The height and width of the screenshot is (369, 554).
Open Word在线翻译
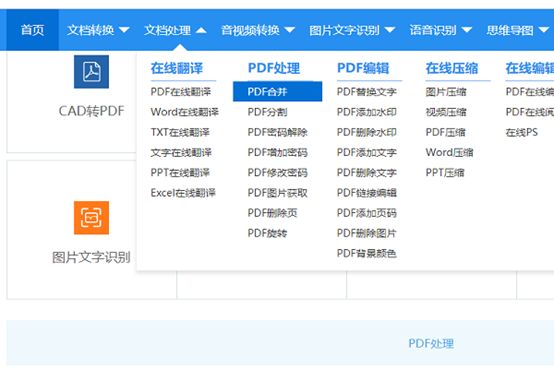(184, 112)
